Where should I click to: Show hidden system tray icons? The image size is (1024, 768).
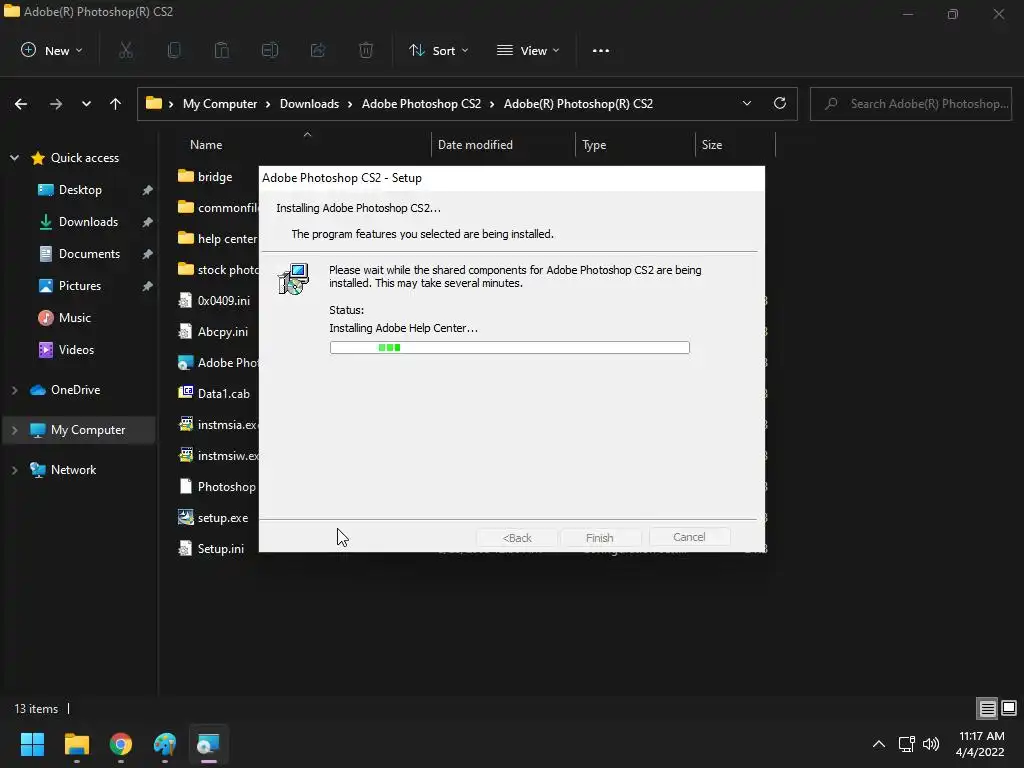879,744
